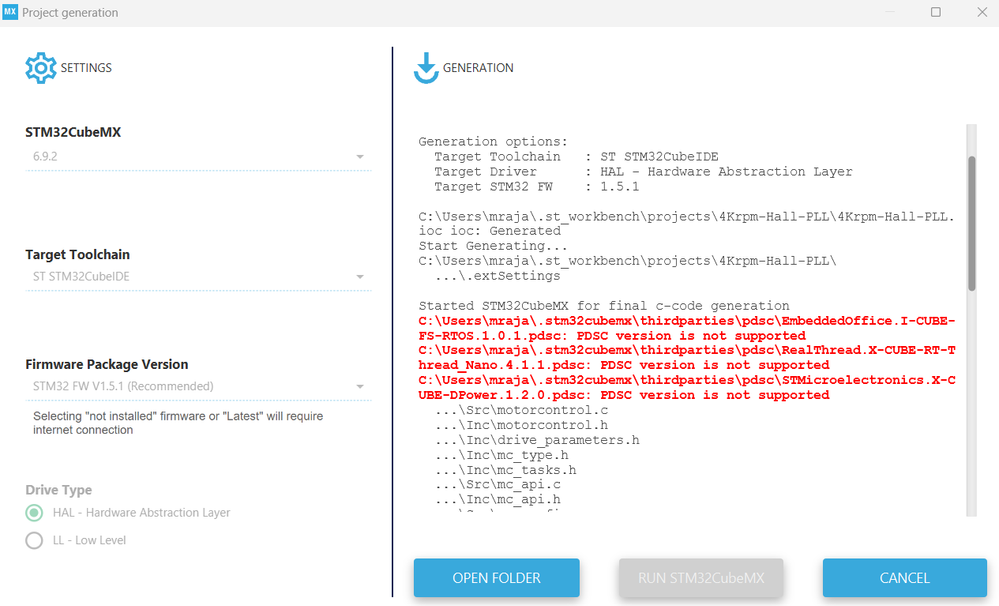Click the red UBE-DPower.1.2.0.pdsc error line
This screenshot has height=606, width=999.
(624, 395)
